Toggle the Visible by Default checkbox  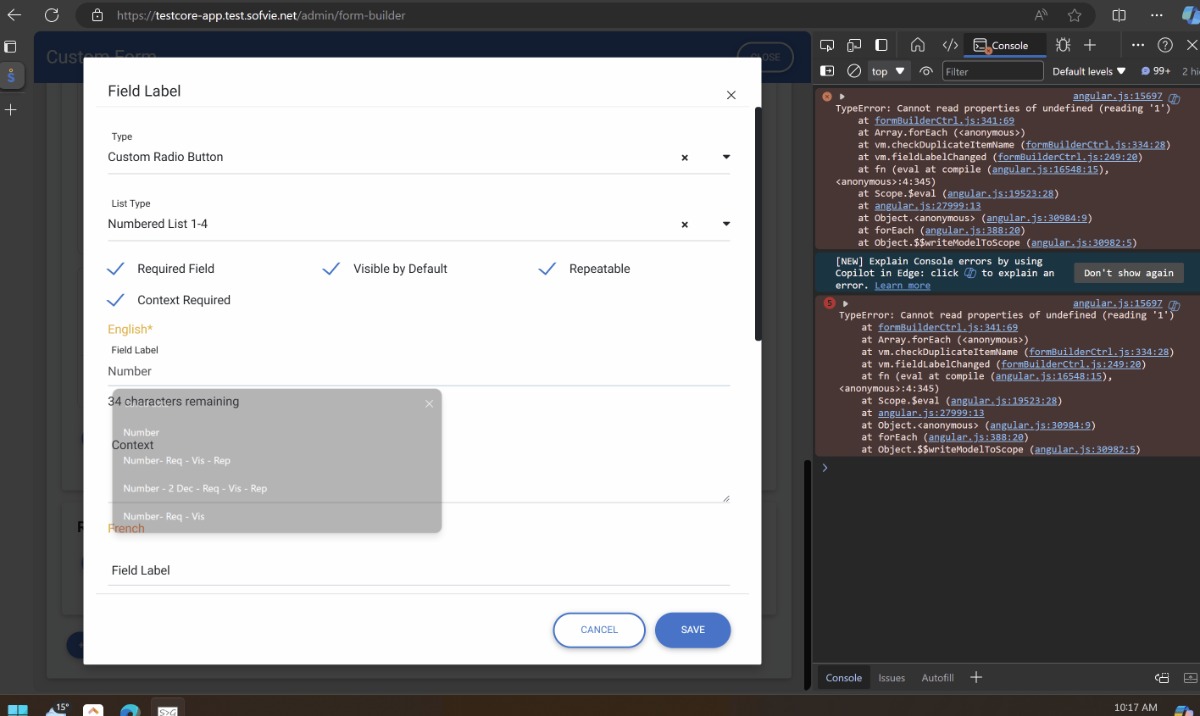[x=331, y=268]
